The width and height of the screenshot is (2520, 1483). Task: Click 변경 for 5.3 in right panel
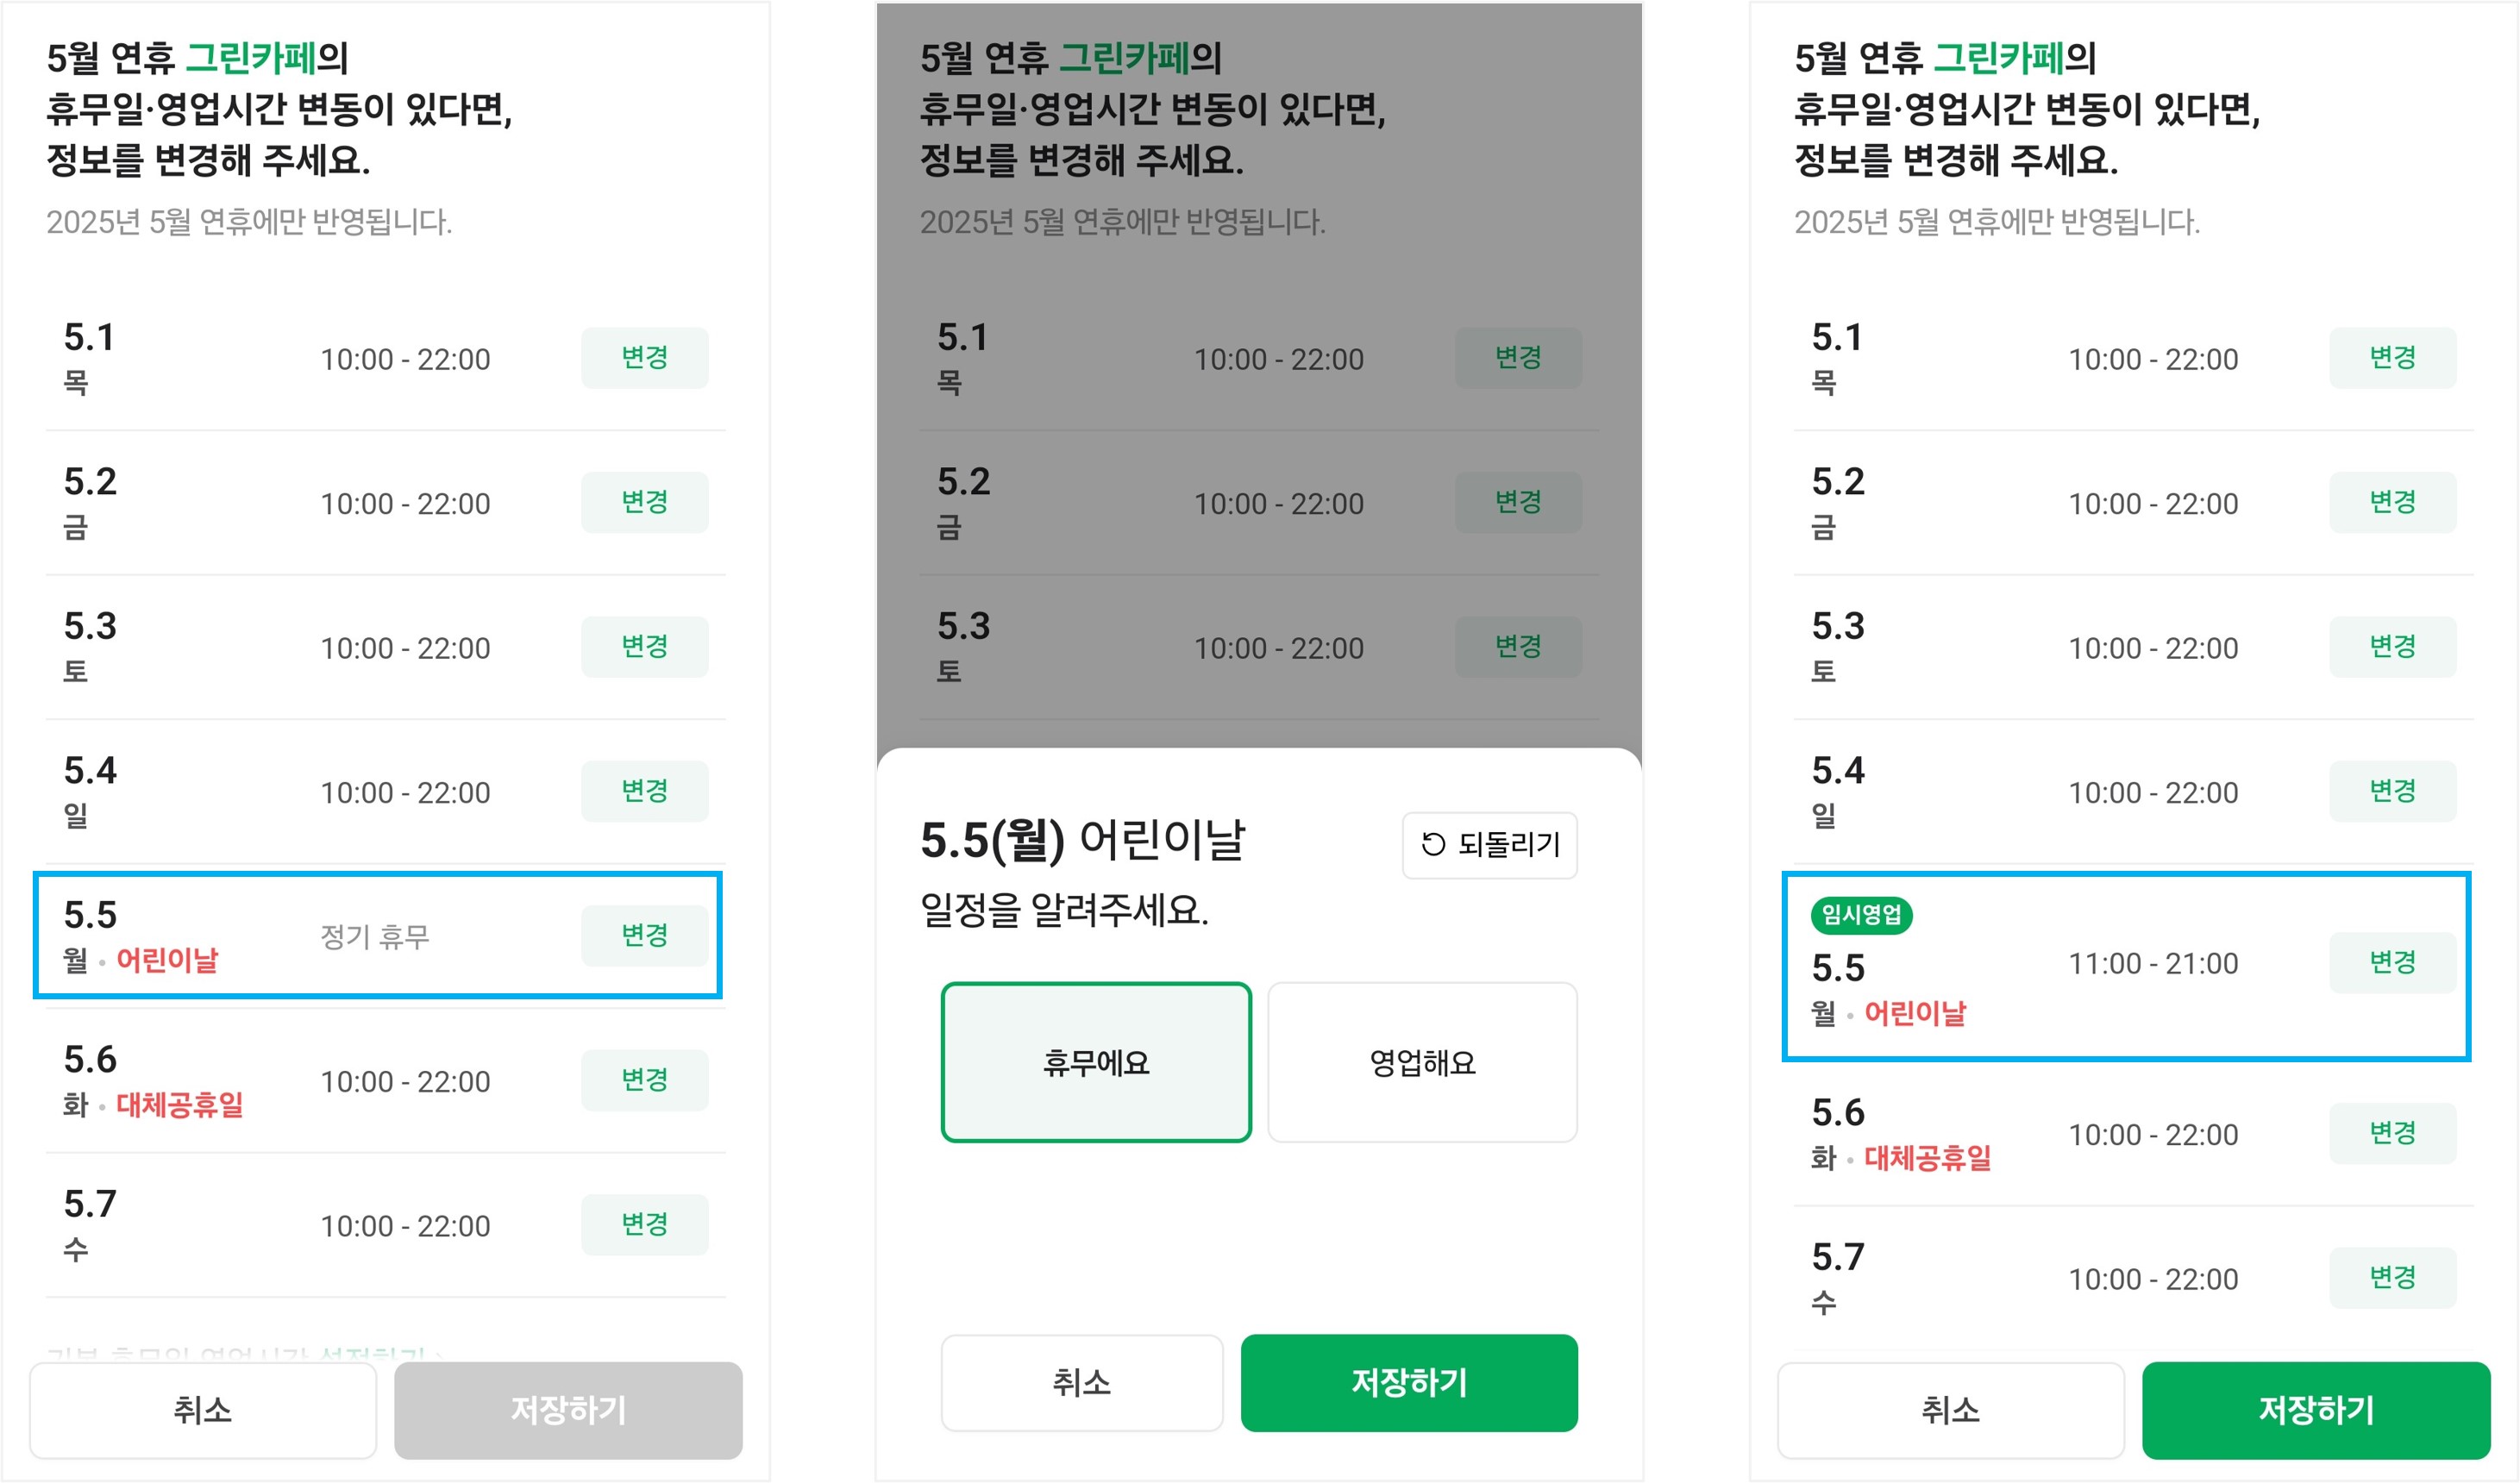(2392, 647)
